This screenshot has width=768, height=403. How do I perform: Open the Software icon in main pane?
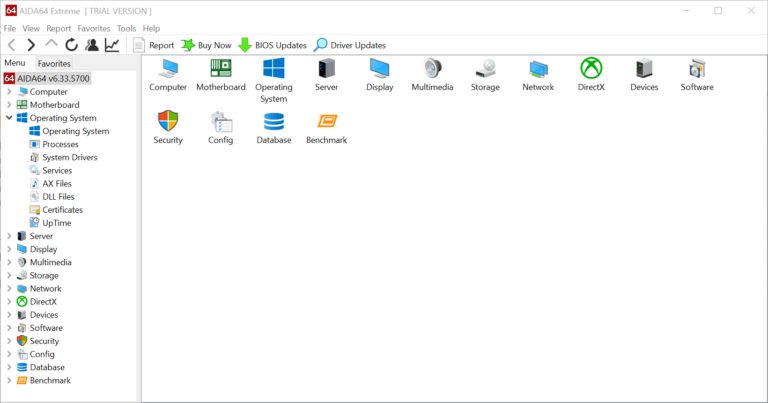coord(697,69)
